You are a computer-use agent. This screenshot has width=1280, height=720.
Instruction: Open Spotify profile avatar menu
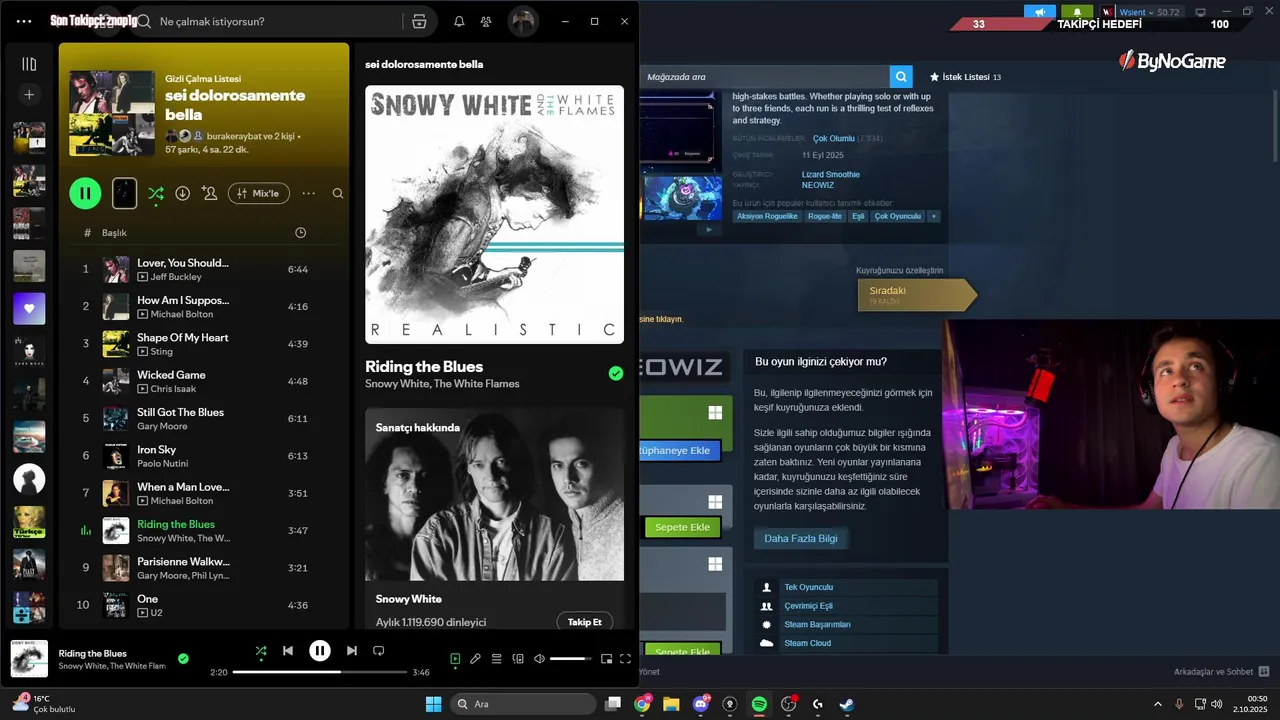(522, 21)
